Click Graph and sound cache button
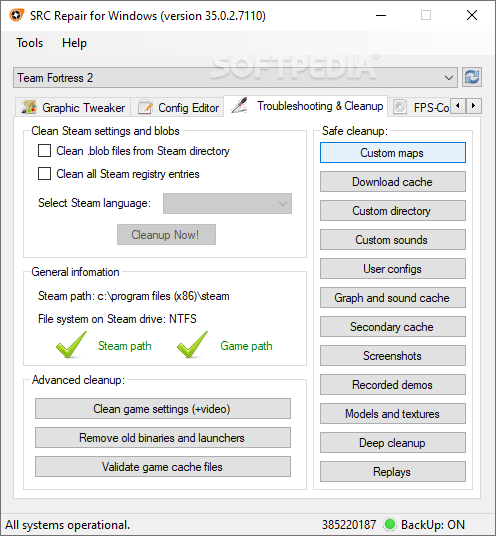The image size is (496, 536). tap(393, 298)
